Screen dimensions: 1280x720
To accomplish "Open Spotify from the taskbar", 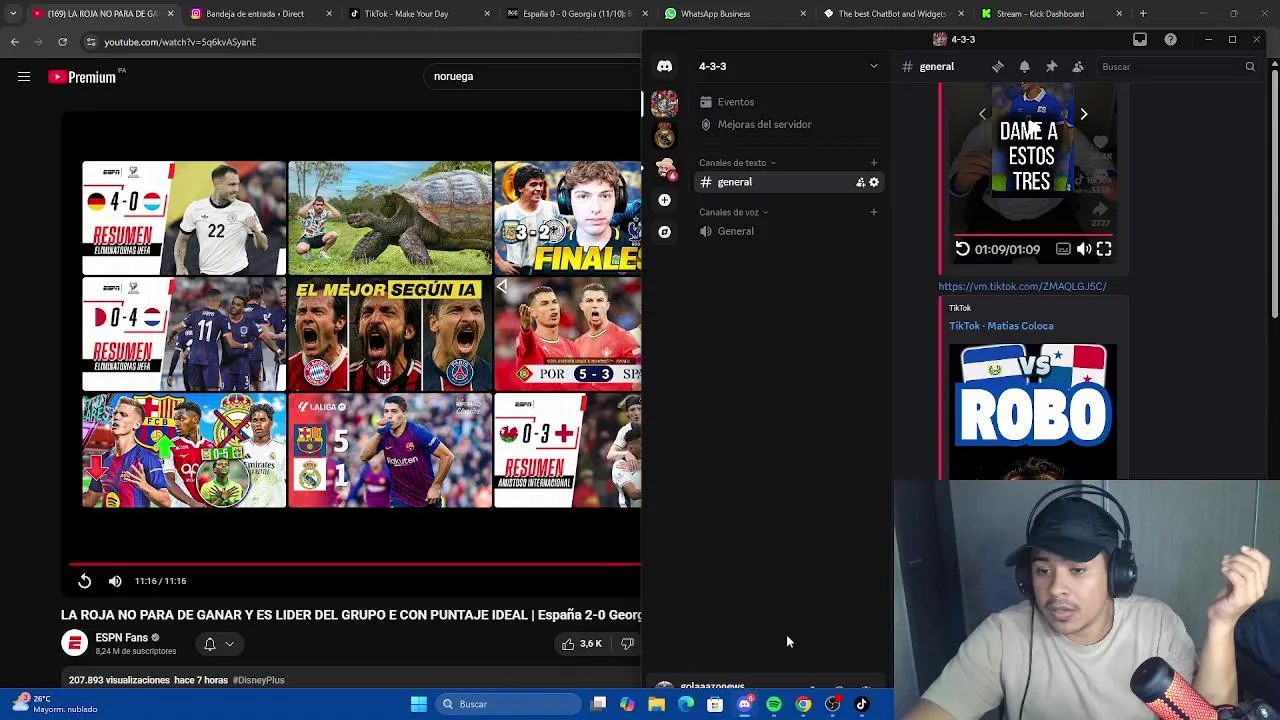I will (774, 704).
